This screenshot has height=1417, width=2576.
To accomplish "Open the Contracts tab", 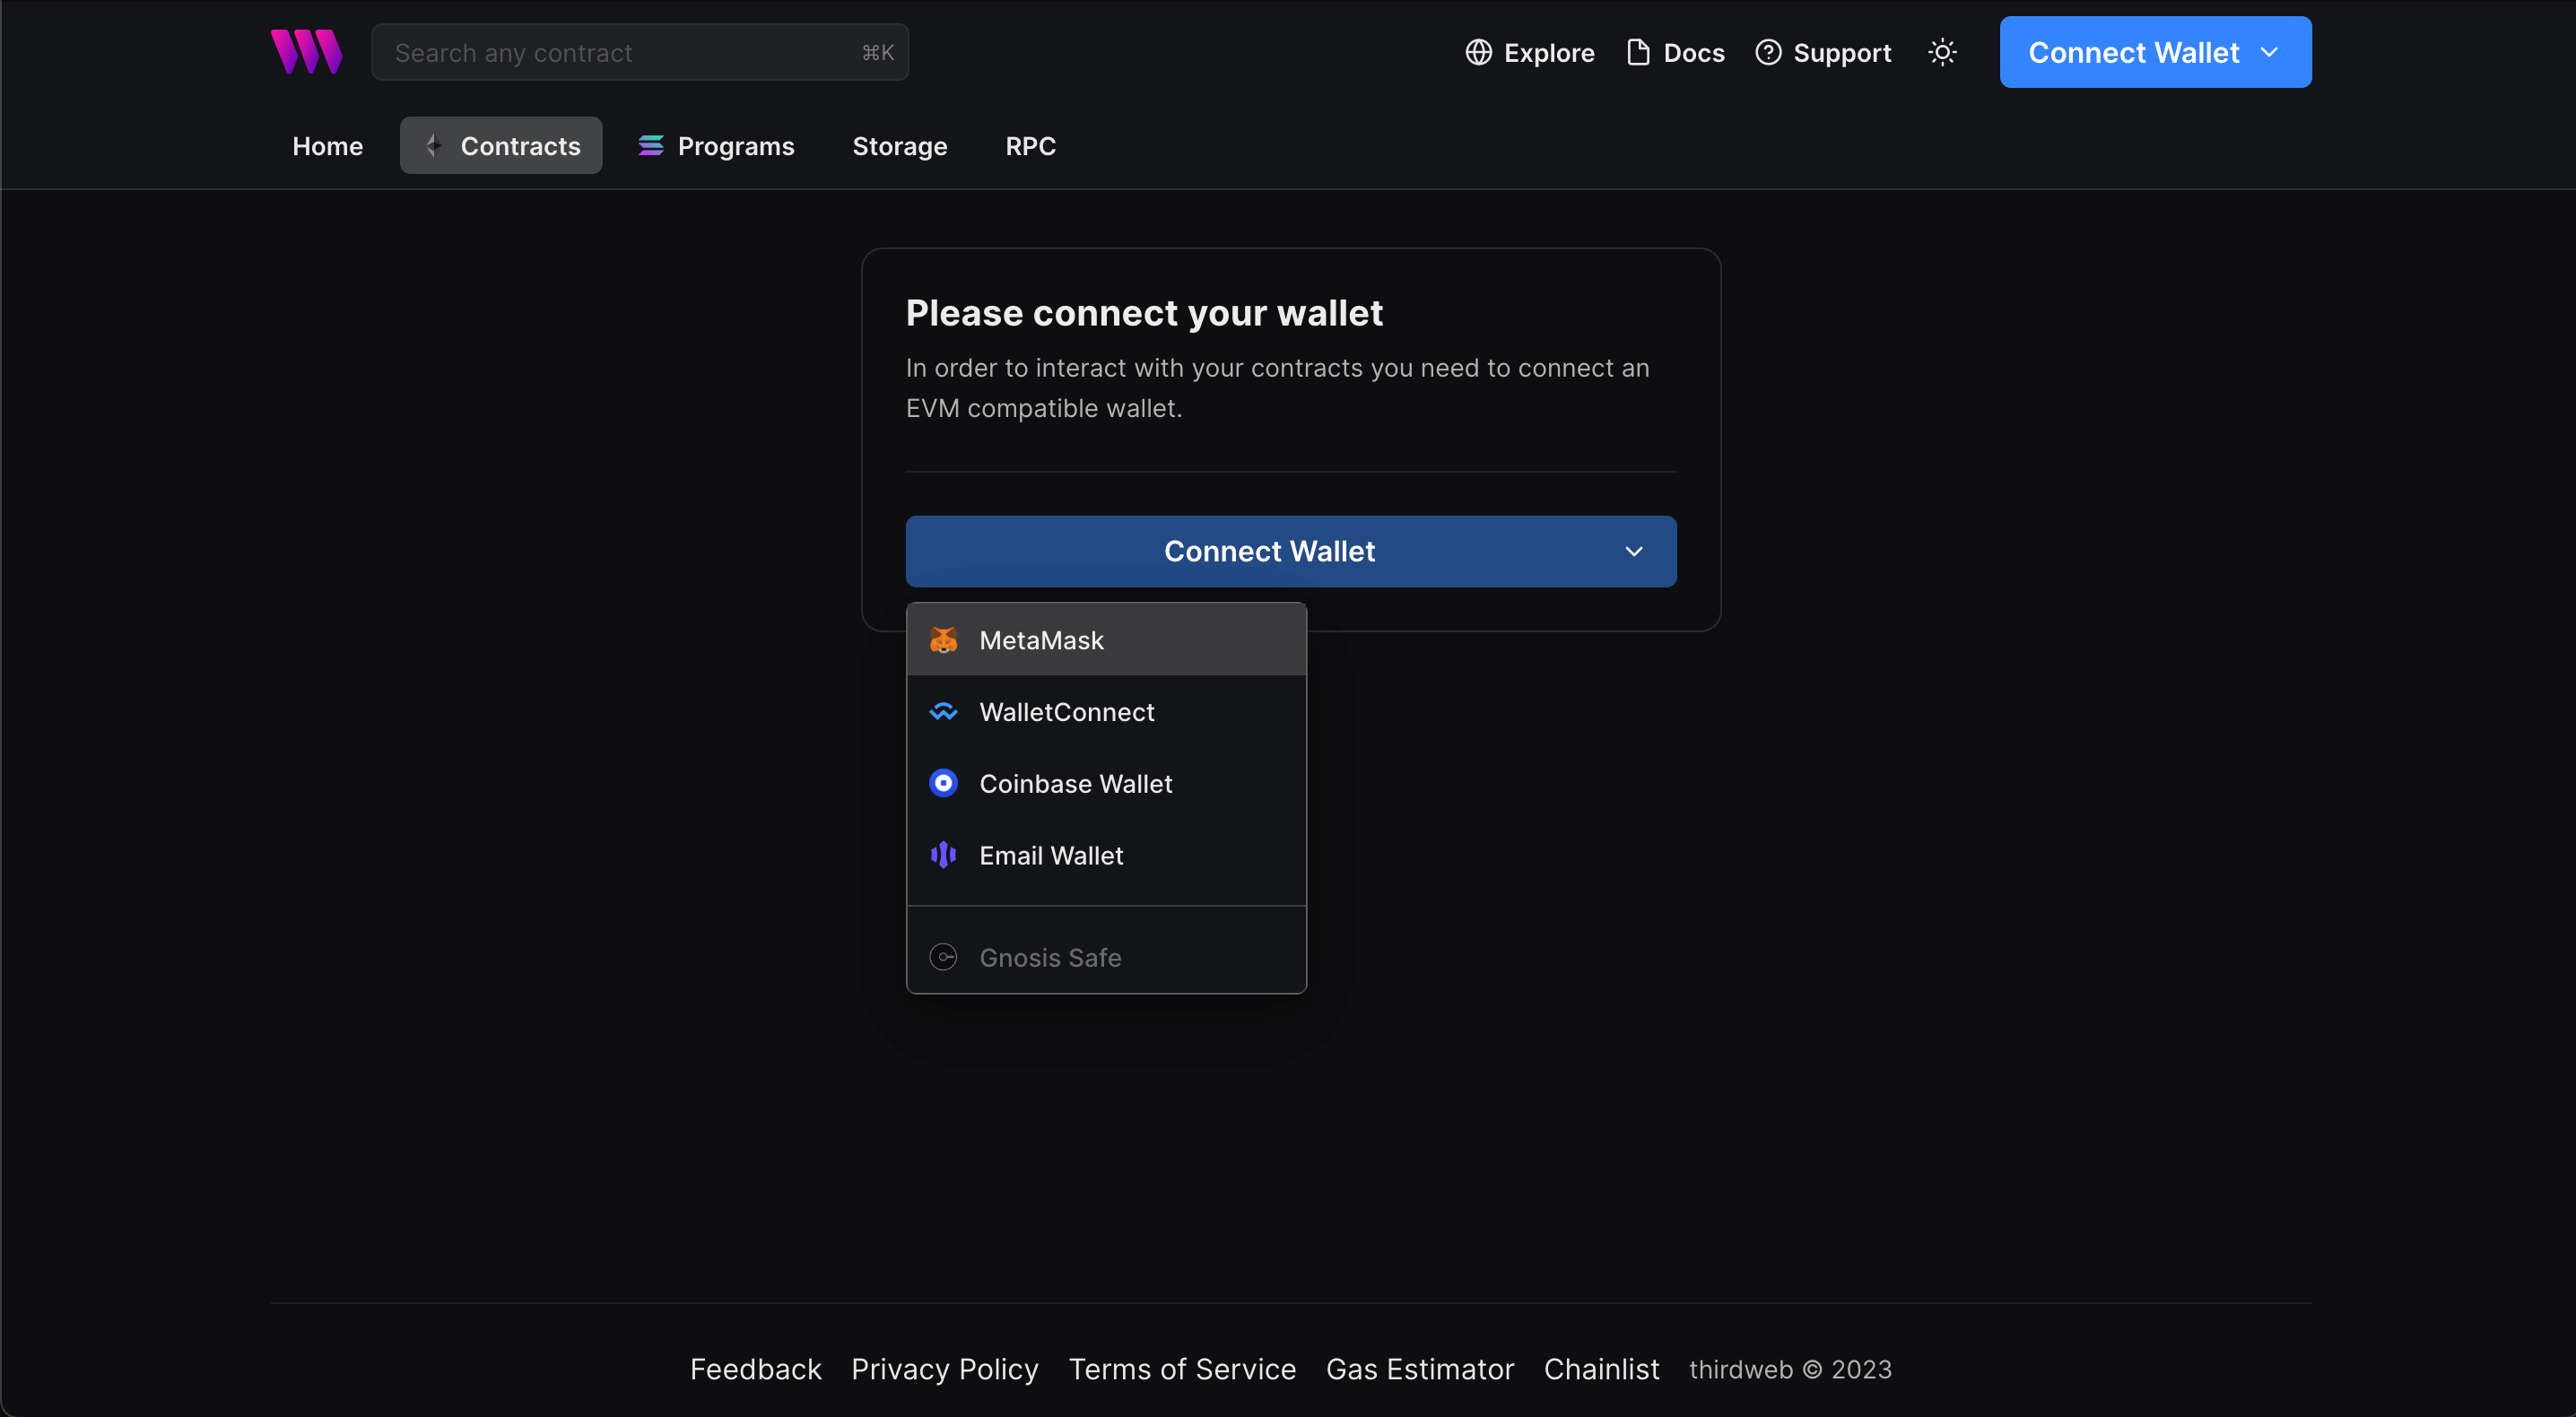I will [500, 145].
